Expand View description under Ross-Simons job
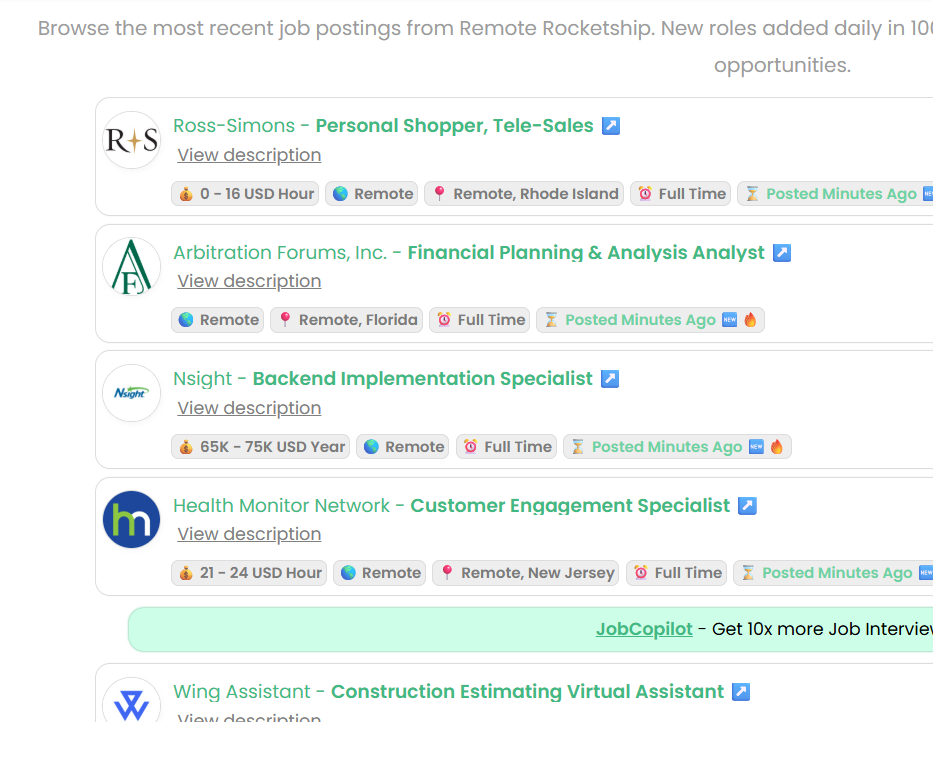 [249, 155]
